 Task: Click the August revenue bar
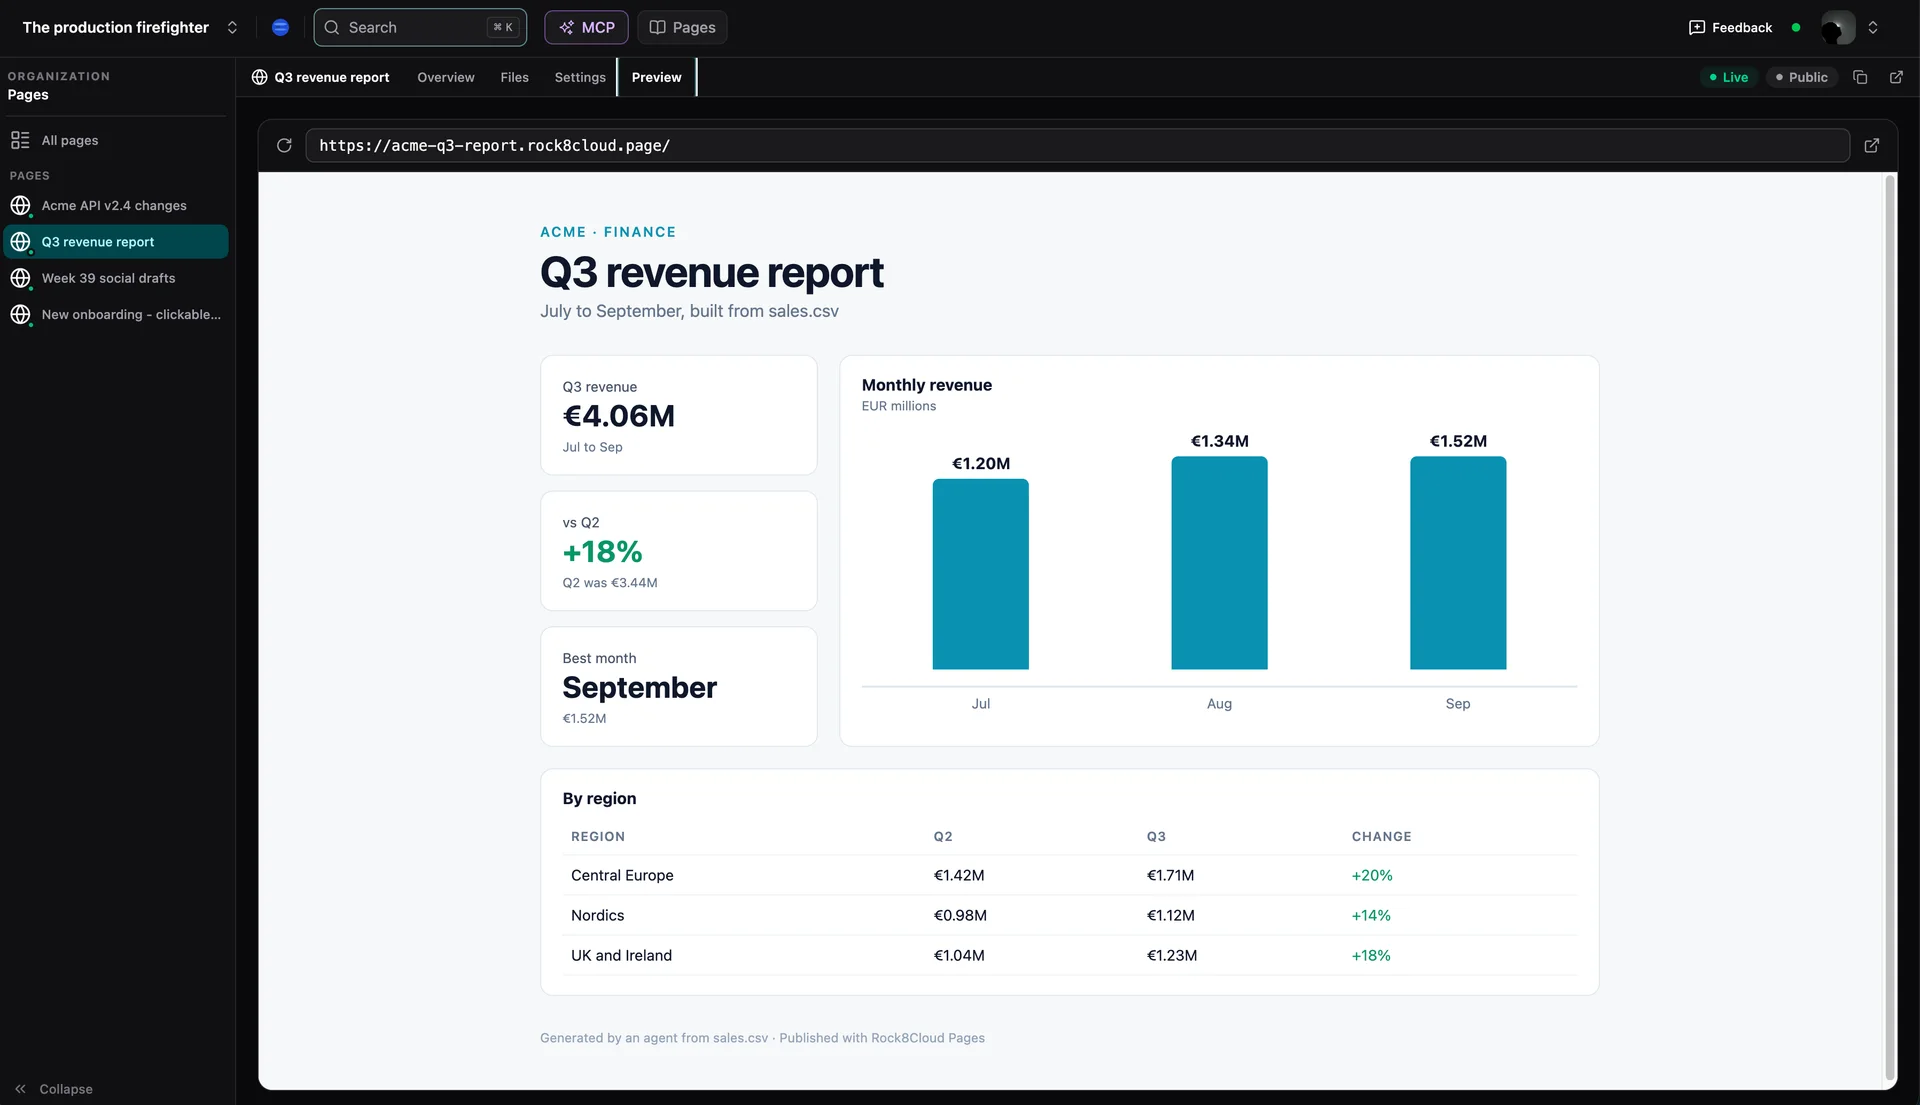coord(1219,563)
